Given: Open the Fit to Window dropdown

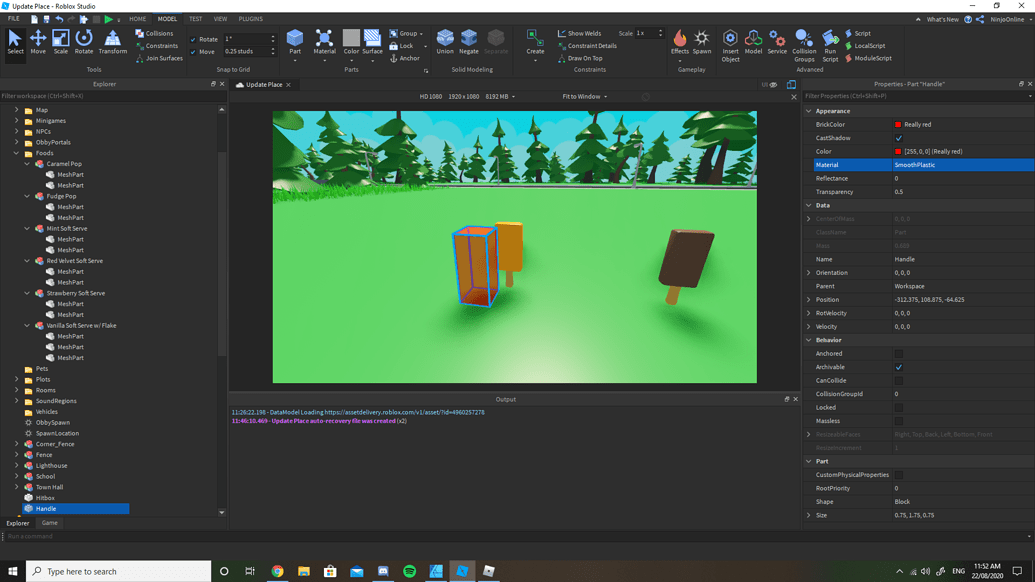Looking at the screenshot, I should click(x=585, y=96).
